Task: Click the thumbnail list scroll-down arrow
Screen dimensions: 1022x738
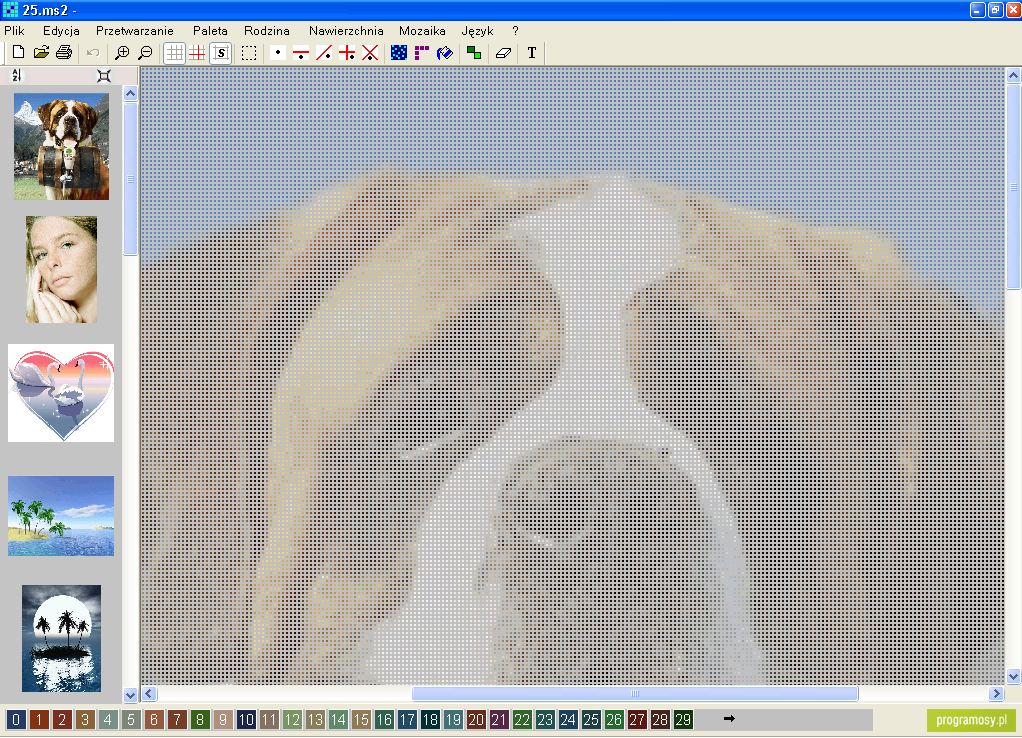Action: click(130, 695)
